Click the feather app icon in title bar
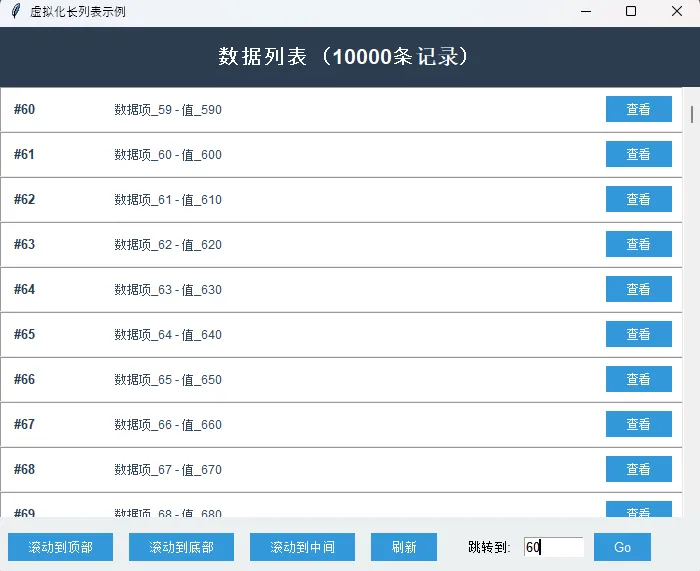 pyautogui.click(x=15, y=12)
